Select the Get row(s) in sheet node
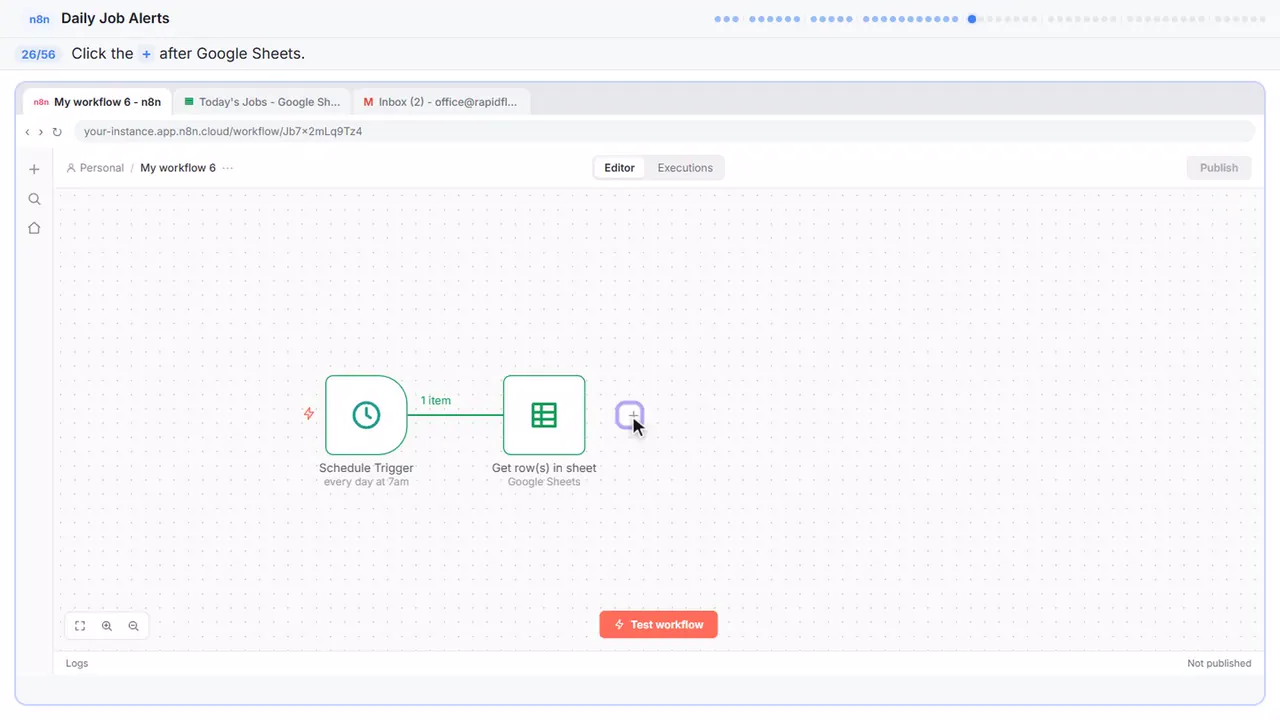The height and width of the screenshot is (720, 1280). (544, 415)
